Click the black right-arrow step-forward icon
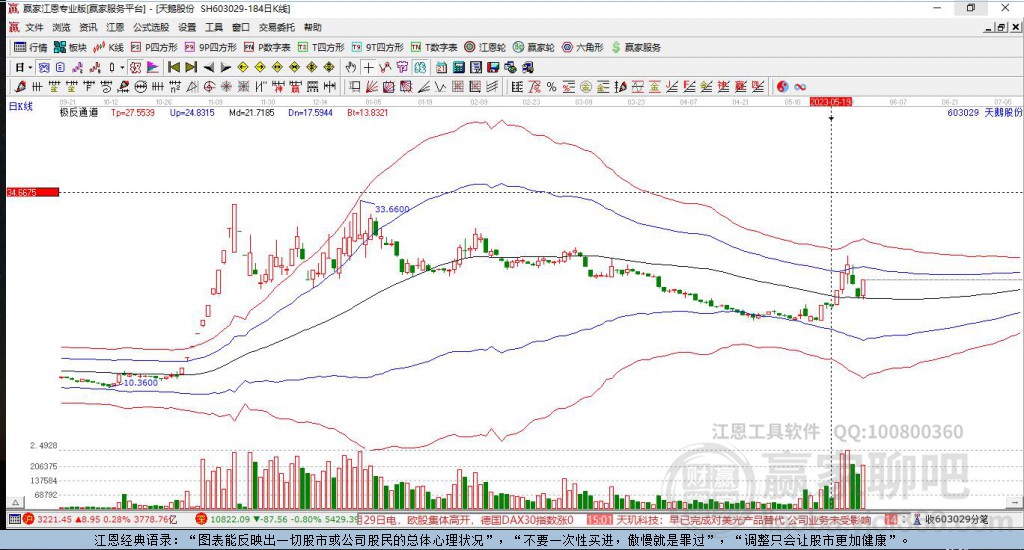Screen dimensions: 1024x550 pyautogui.click(x=225, y=67)
